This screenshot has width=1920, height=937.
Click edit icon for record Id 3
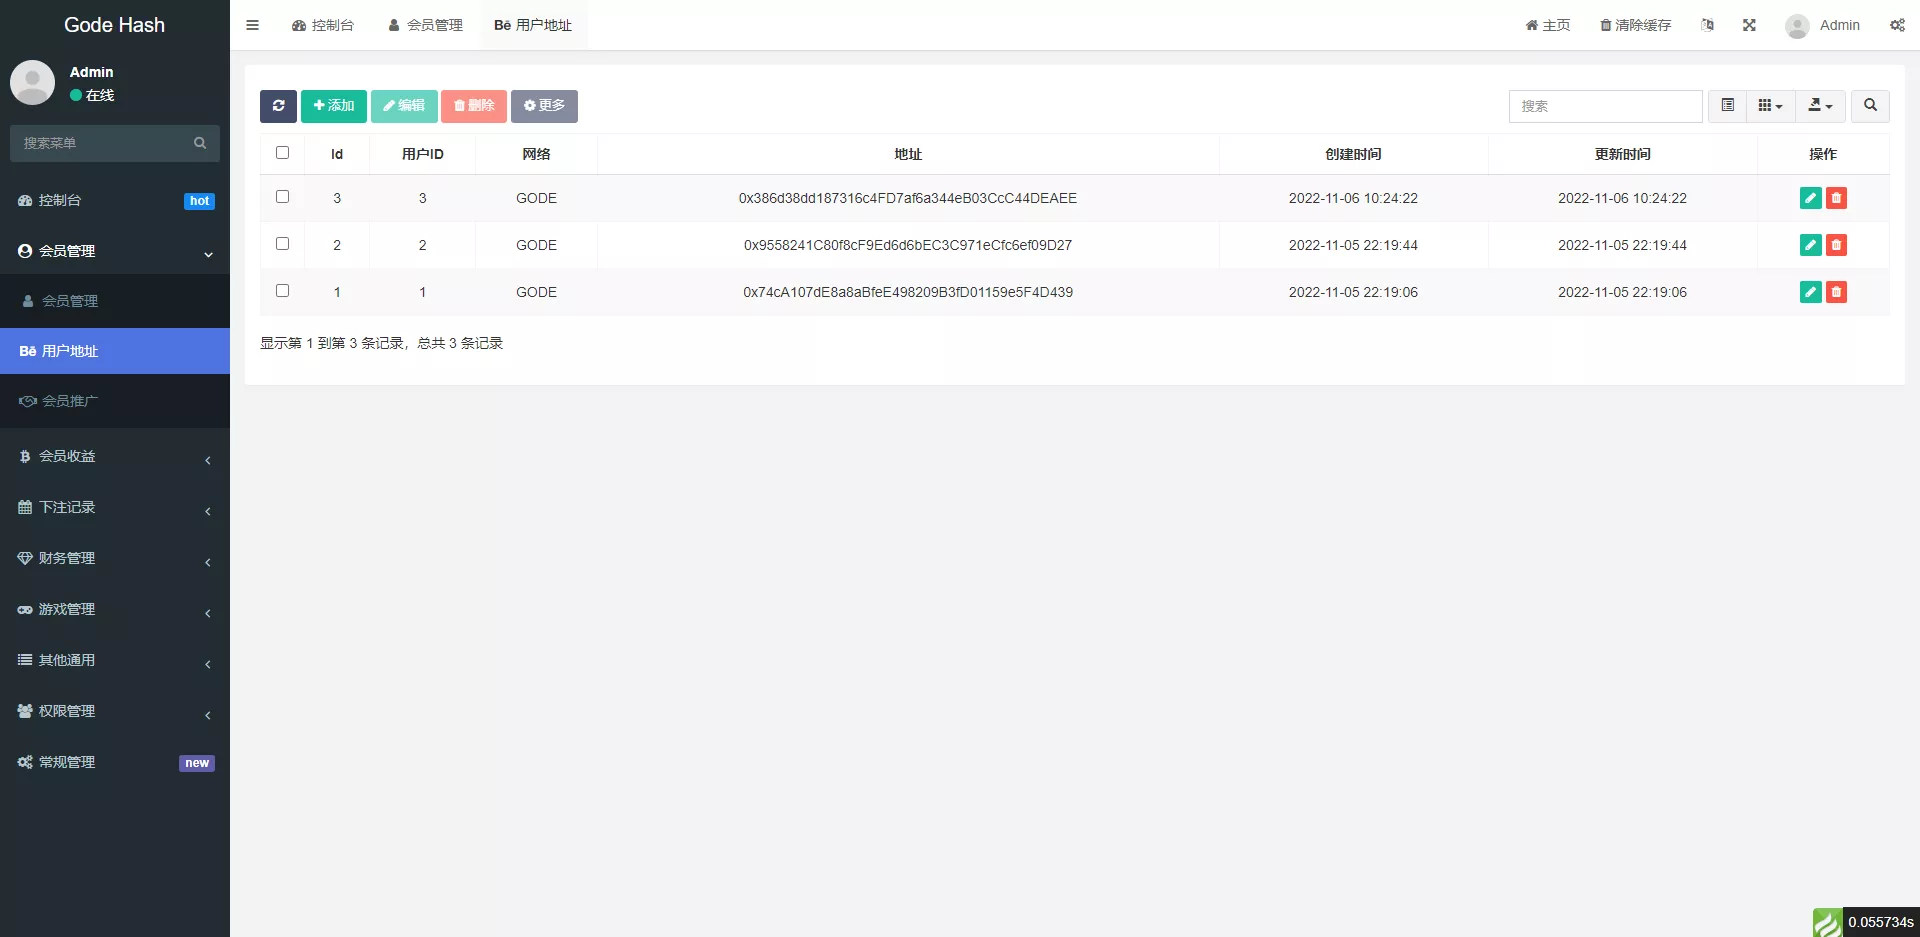click(x=1809, y=198)
